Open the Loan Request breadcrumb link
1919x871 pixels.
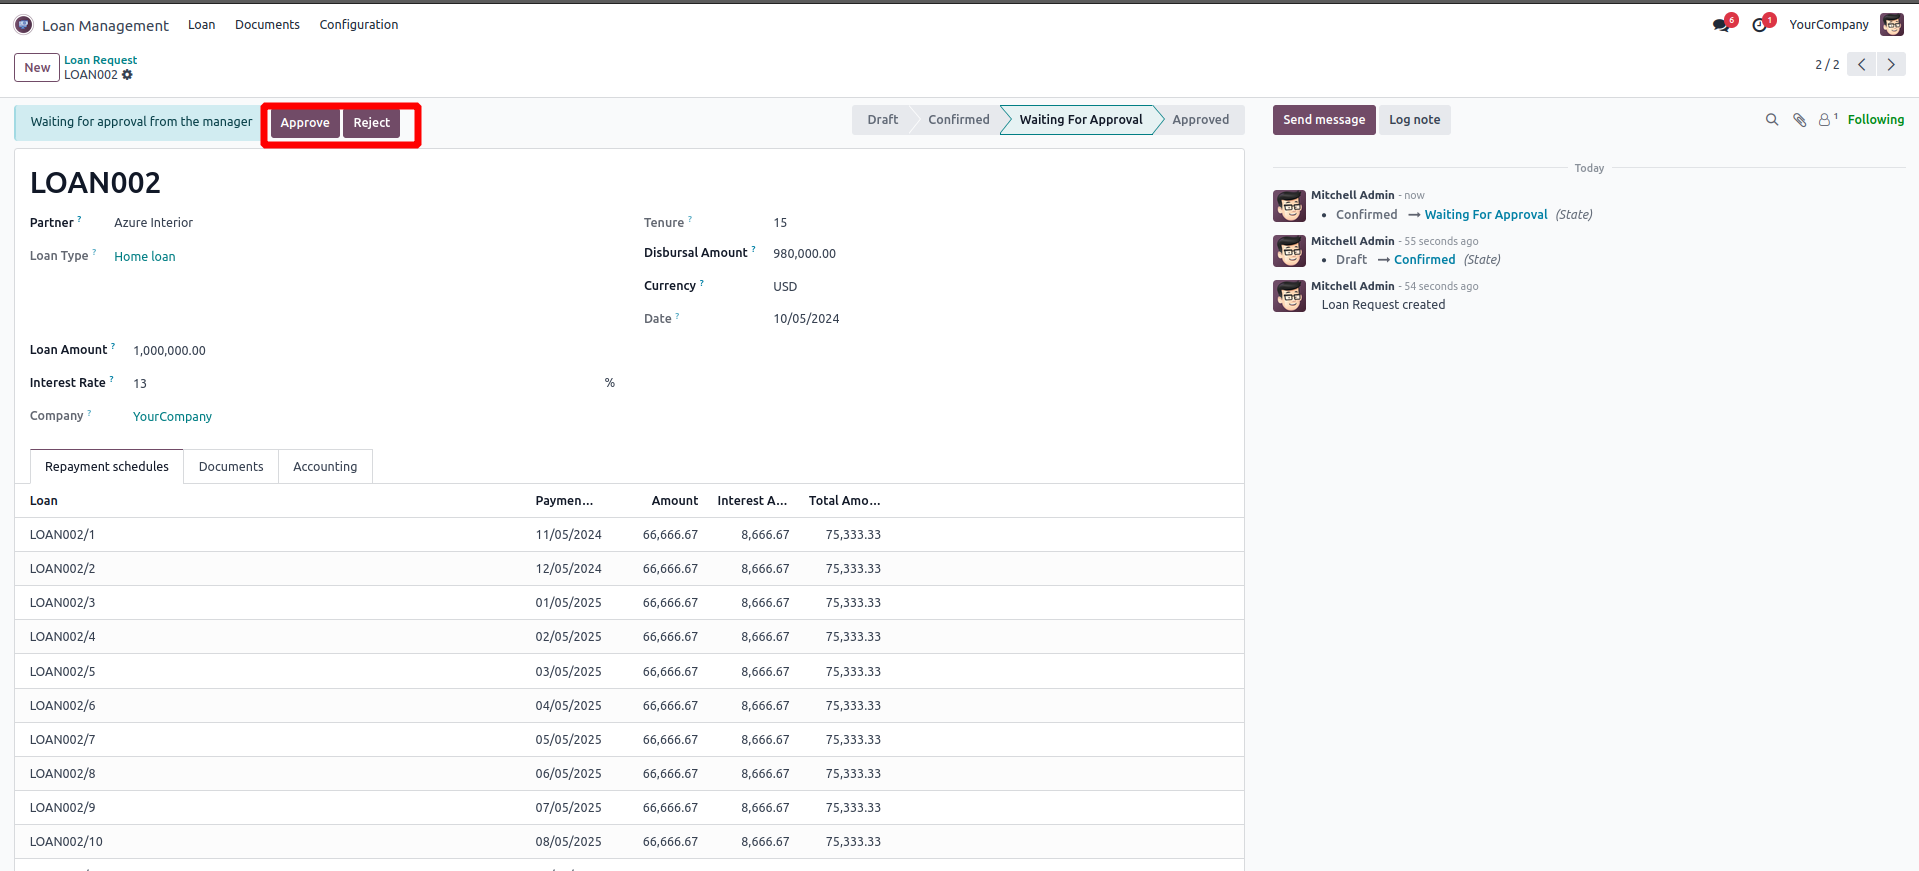(x=100, y=60)
